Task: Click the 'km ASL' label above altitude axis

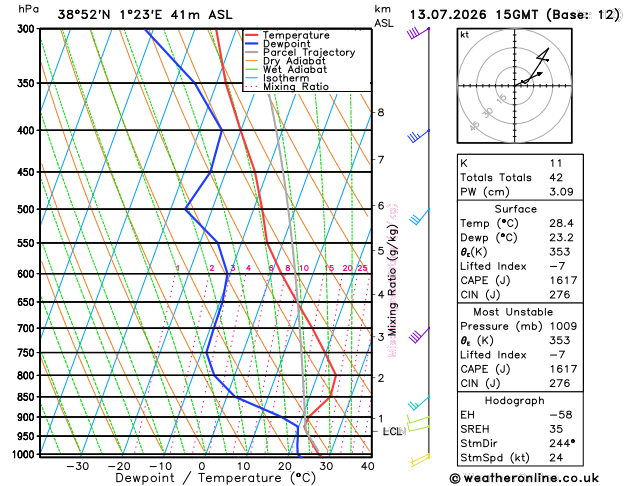Action: (x=383, y=16)
